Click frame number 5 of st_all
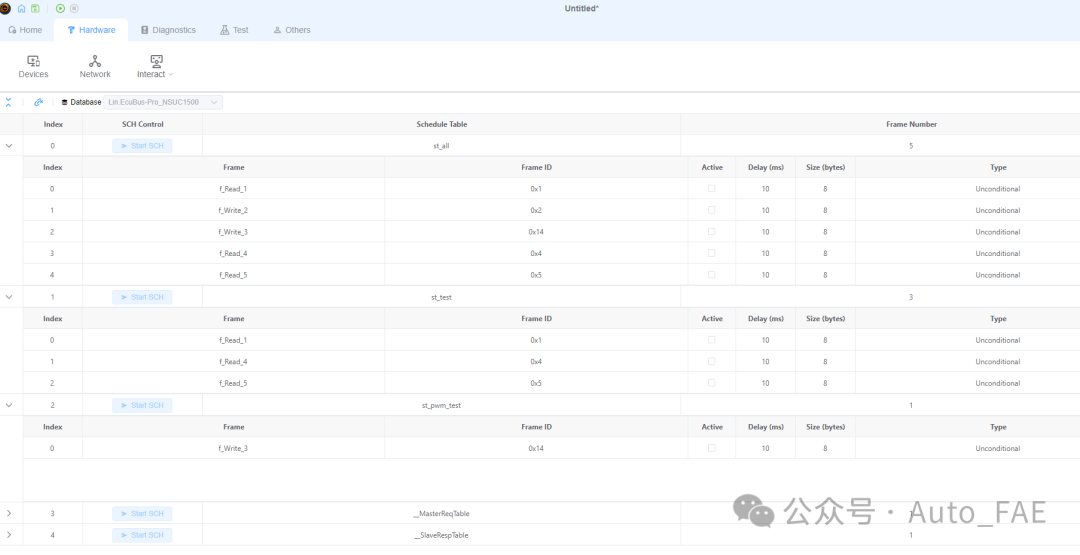 tap(911, 146)
